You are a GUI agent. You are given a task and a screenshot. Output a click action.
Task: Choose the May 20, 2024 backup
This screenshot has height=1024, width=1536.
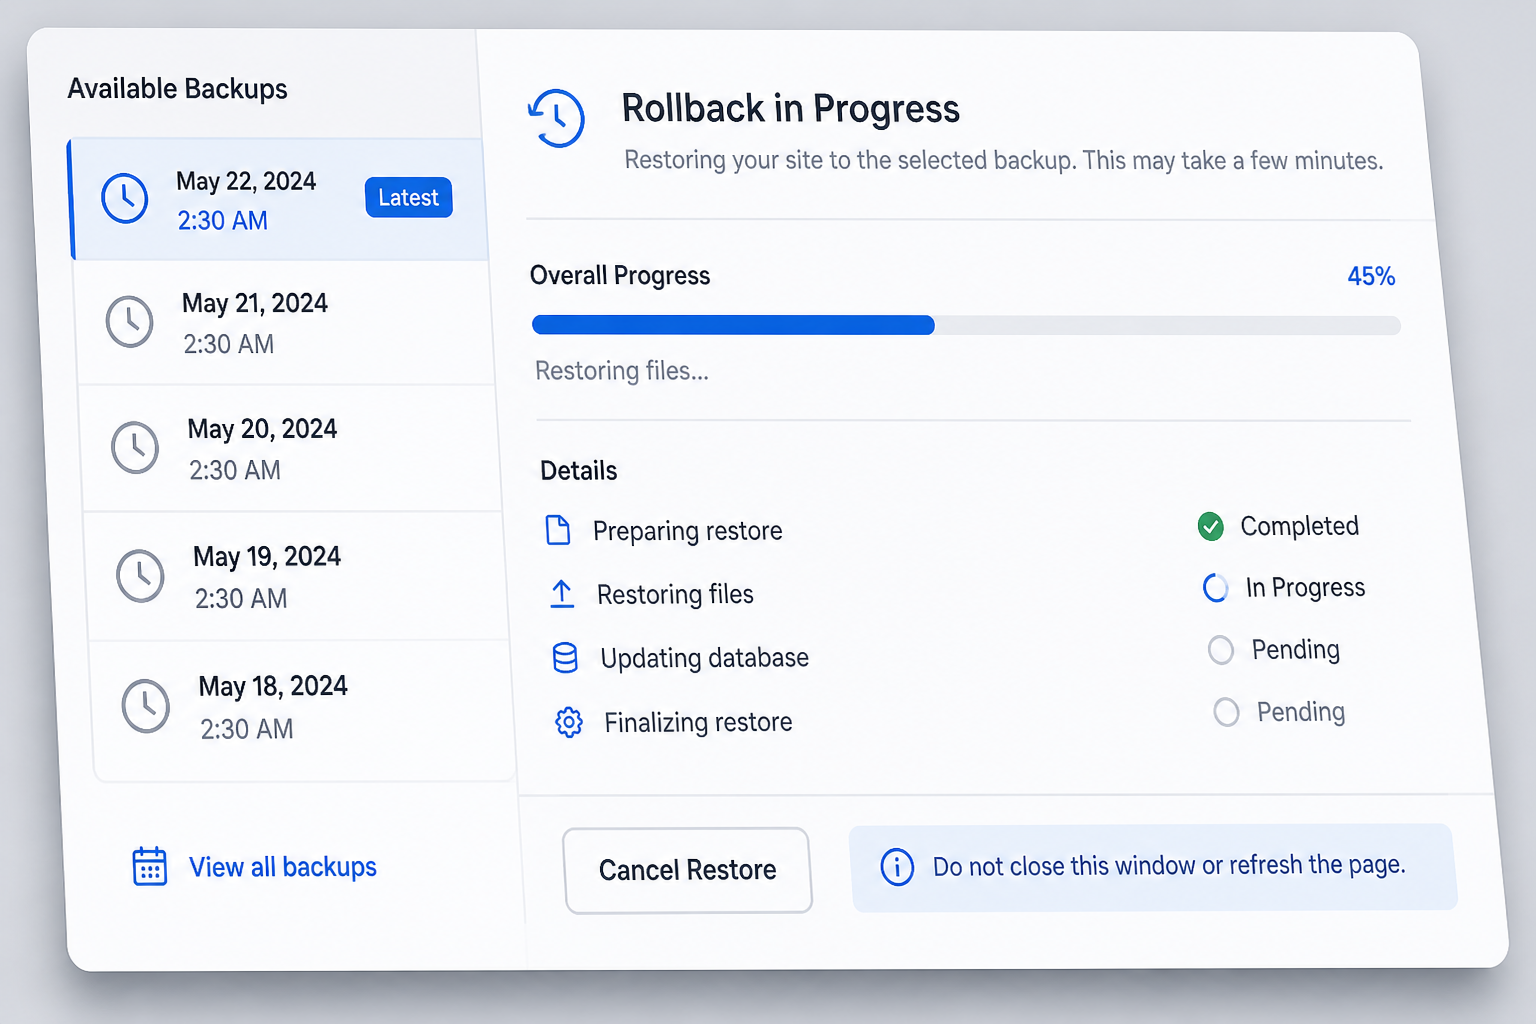pos(291,449)
